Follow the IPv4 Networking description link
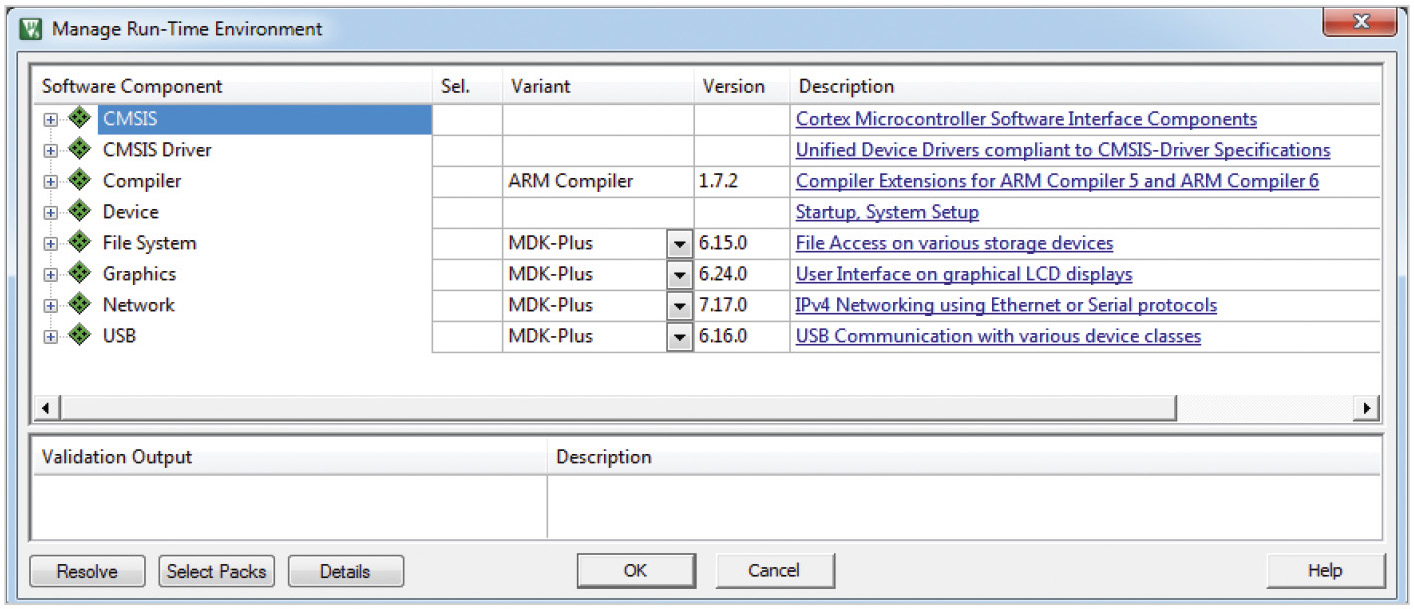 click(x=1006, y=305)
